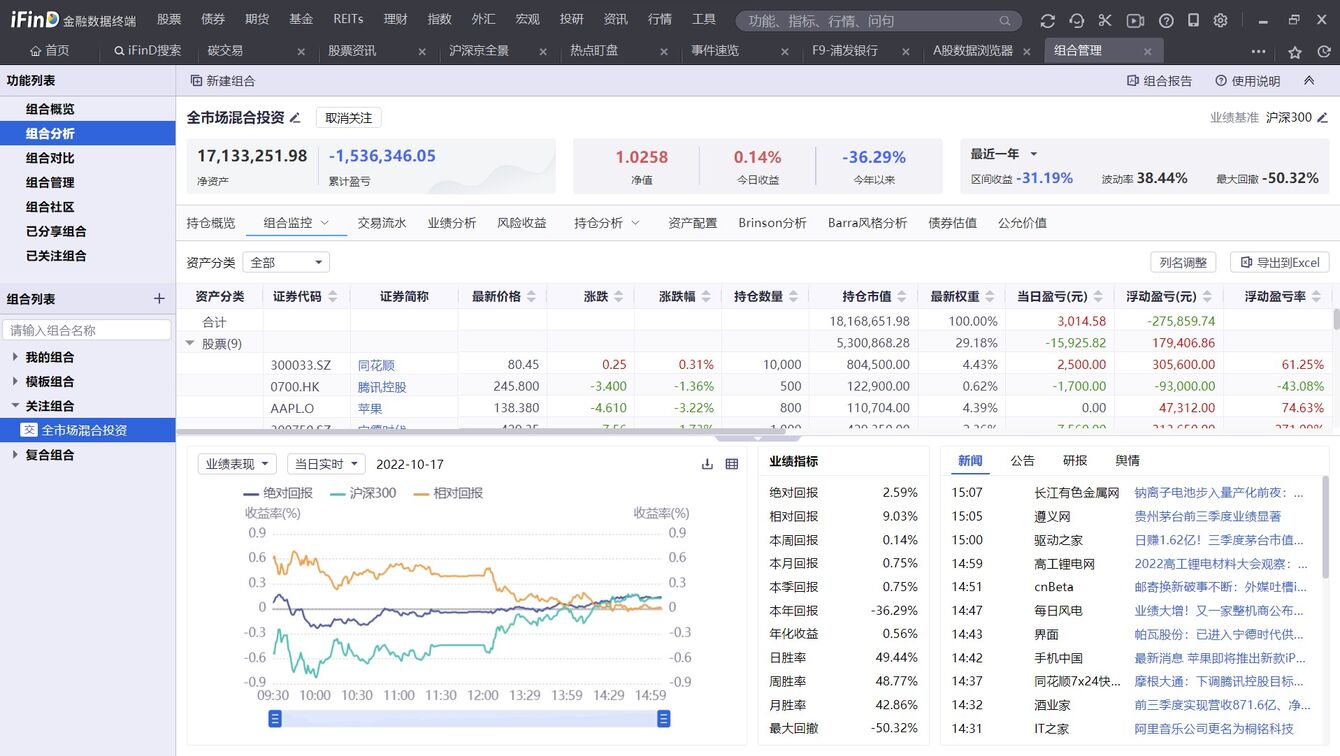Image resolution: width=1340 pixels, height=756 pixels.
Task: Open 腾讯控股 security link in table
Action: click(x=382, y=387)
